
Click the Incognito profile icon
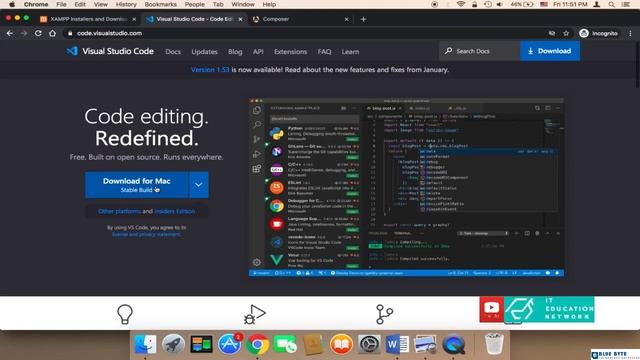[x=584, y=33]
